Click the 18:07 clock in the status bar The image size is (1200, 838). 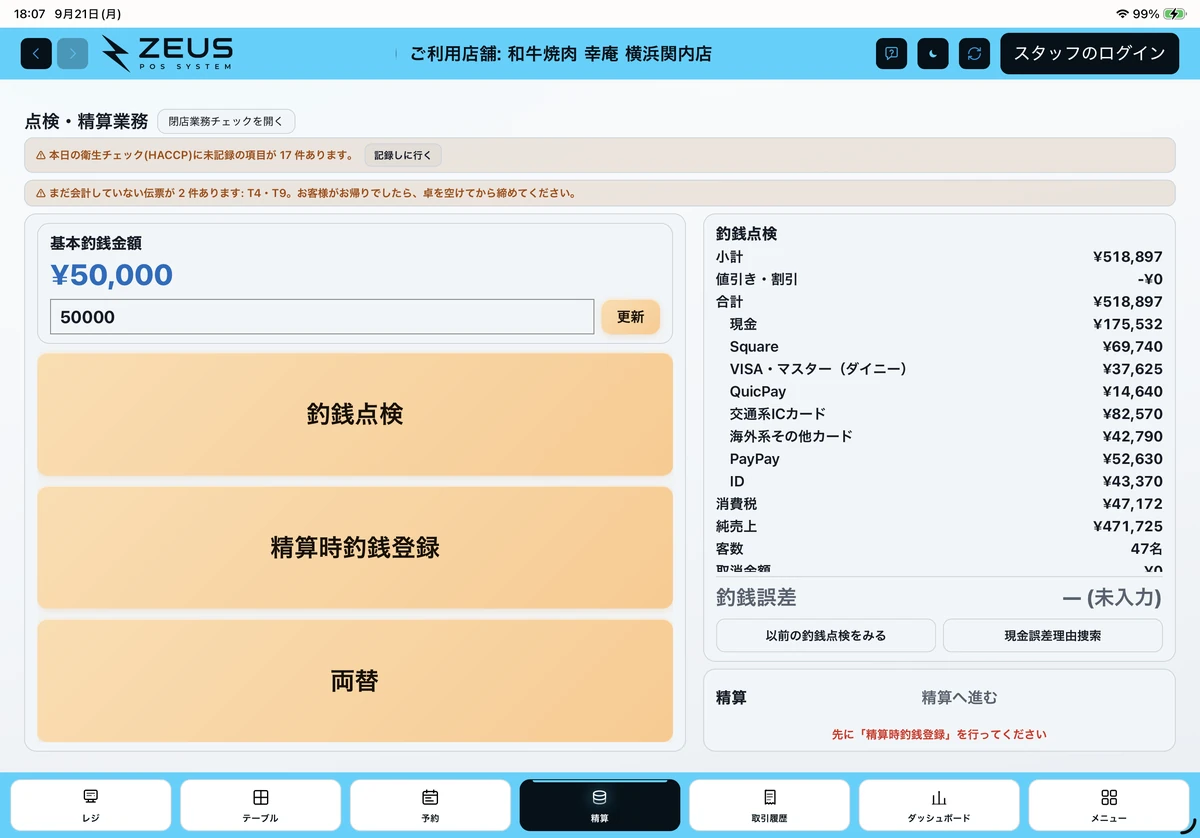30,14
